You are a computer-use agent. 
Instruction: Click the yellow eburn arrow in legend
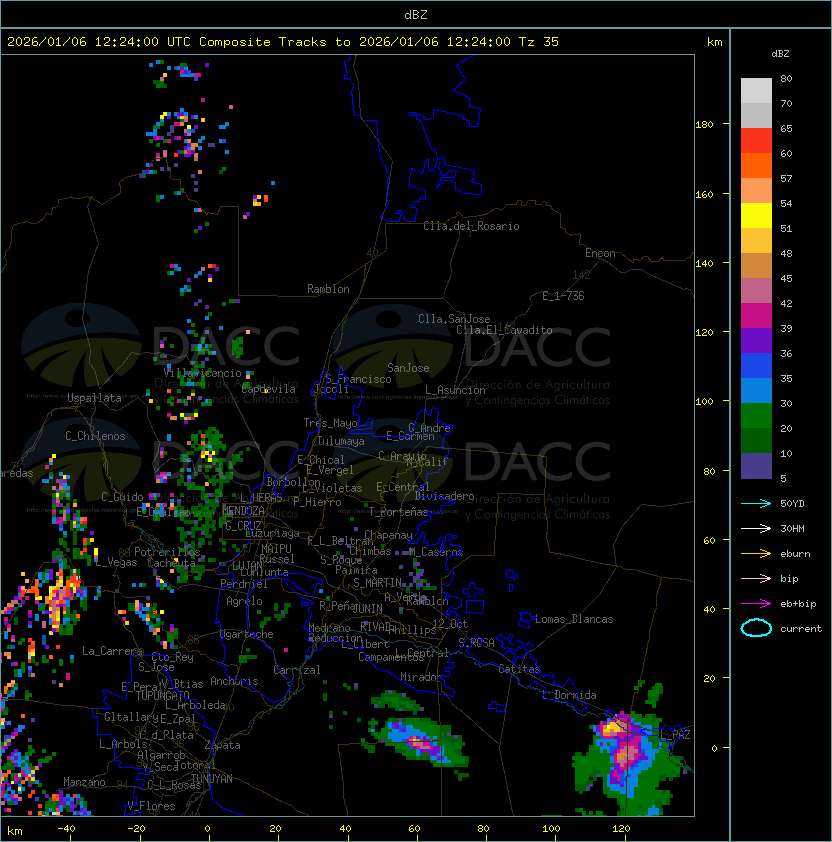pos(756,554)
